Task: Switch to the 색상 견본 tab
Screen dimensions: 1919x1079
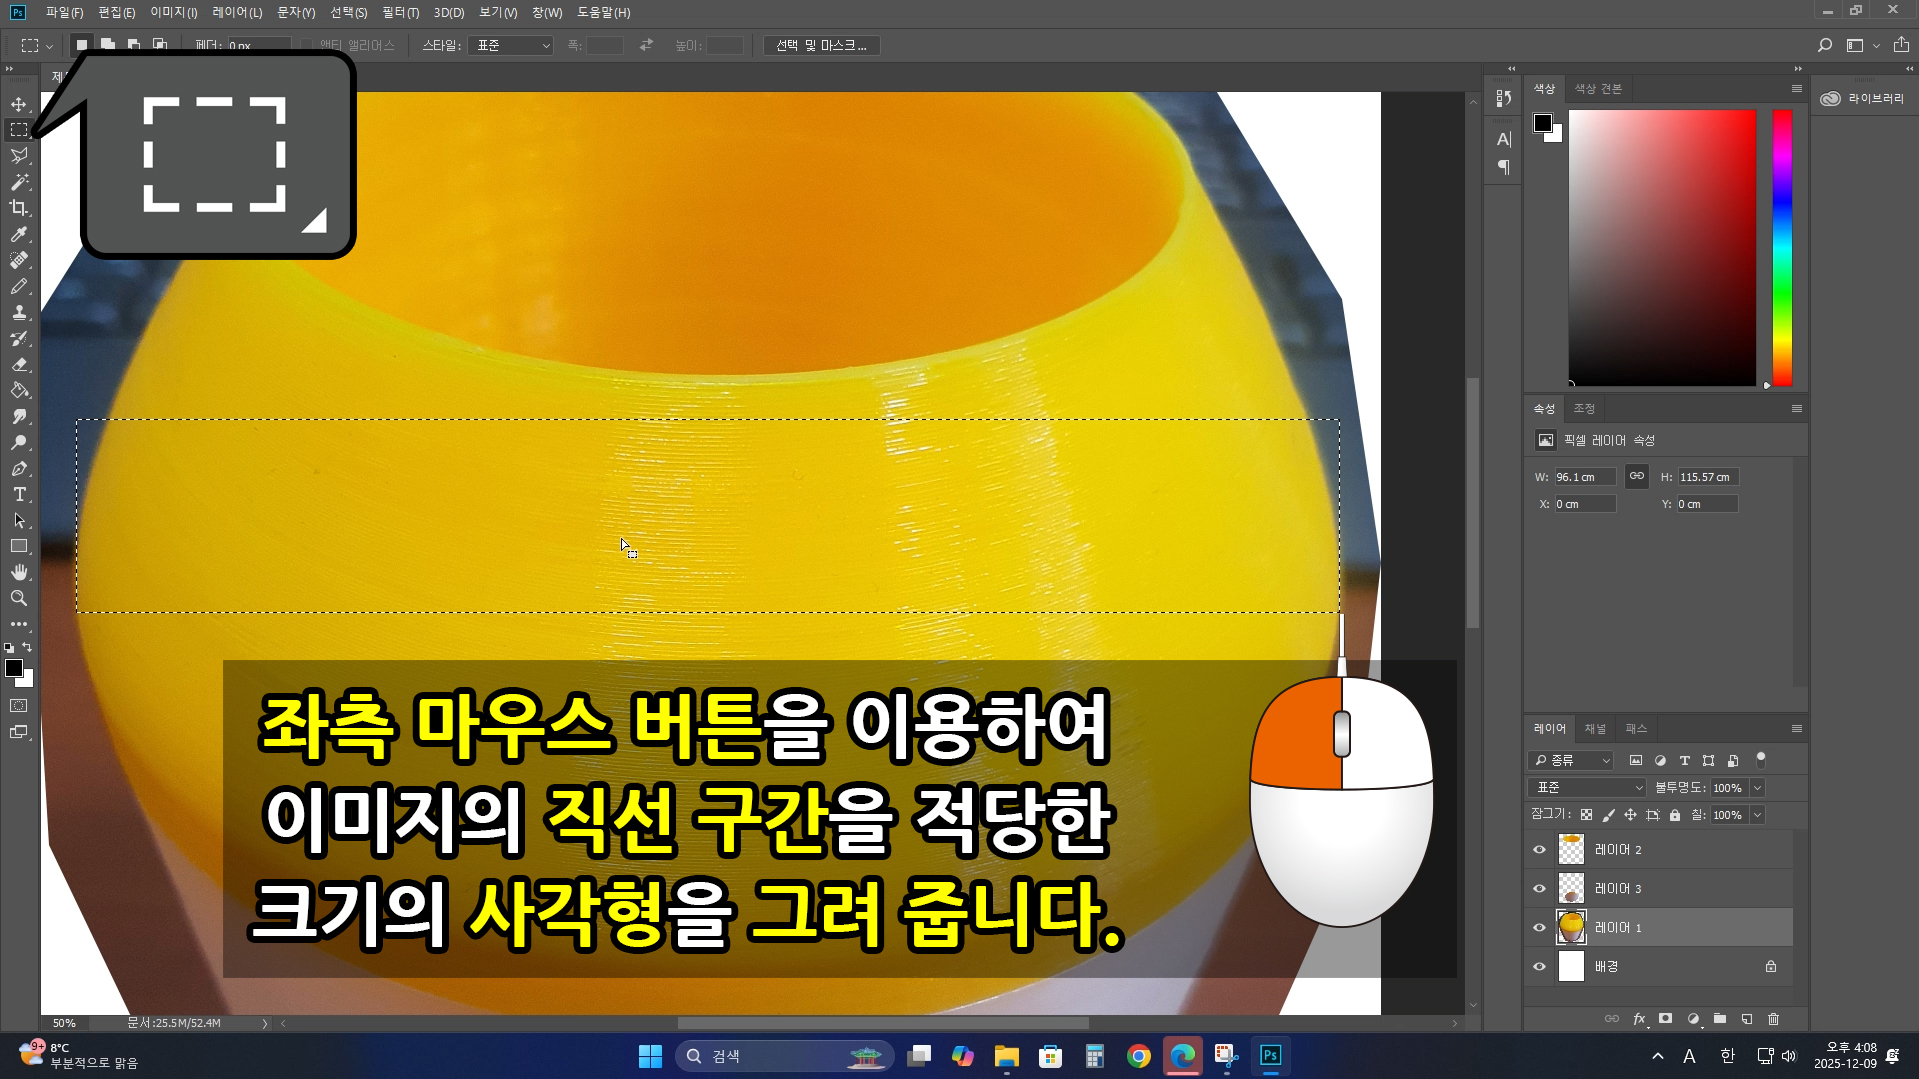Action: [1598, 88]
